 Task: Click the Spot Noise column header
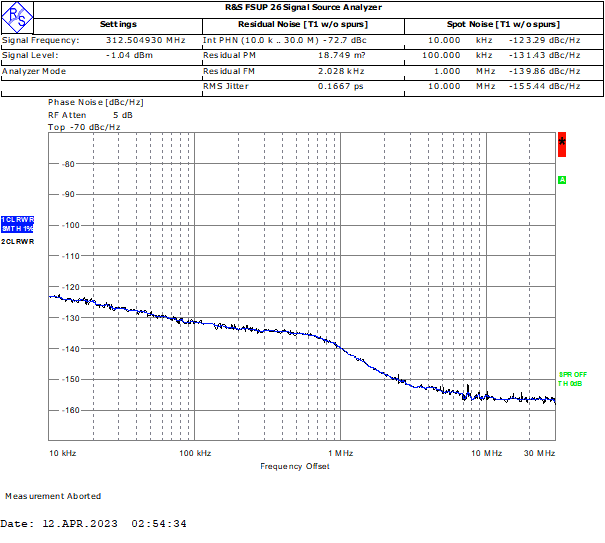[503, 24]
